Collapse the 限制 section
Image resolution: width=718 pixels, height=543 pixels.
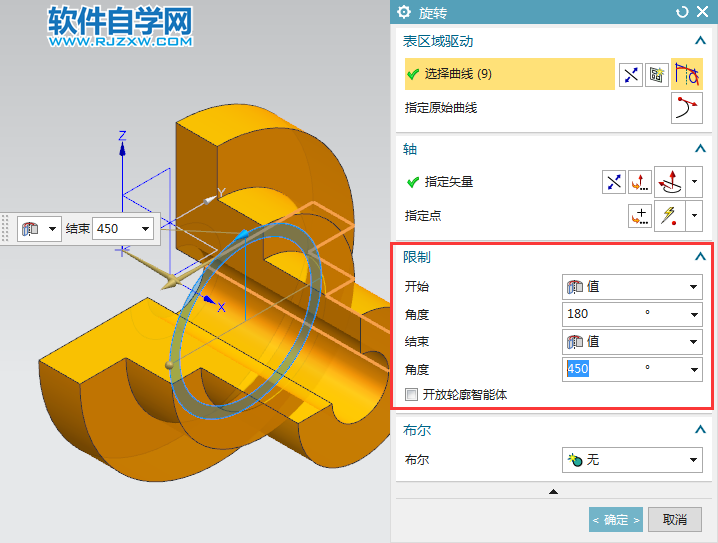point(700,256)
